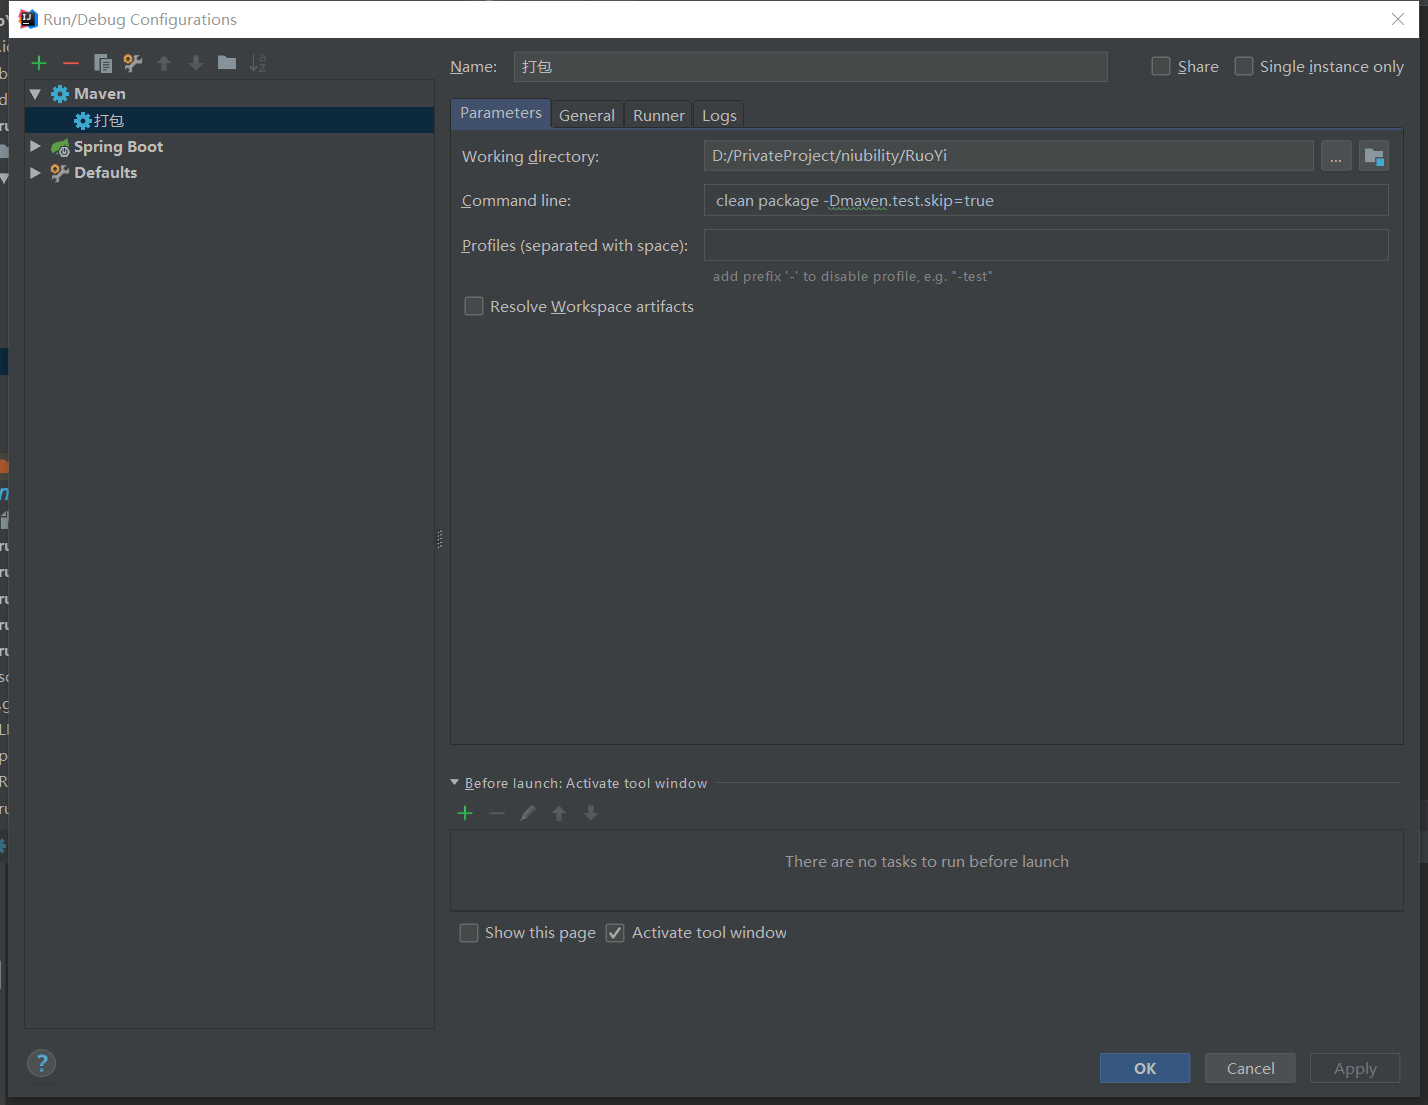Open the Runner tab
Viewport: 1428px width, 1105px height.
point(659,115)
